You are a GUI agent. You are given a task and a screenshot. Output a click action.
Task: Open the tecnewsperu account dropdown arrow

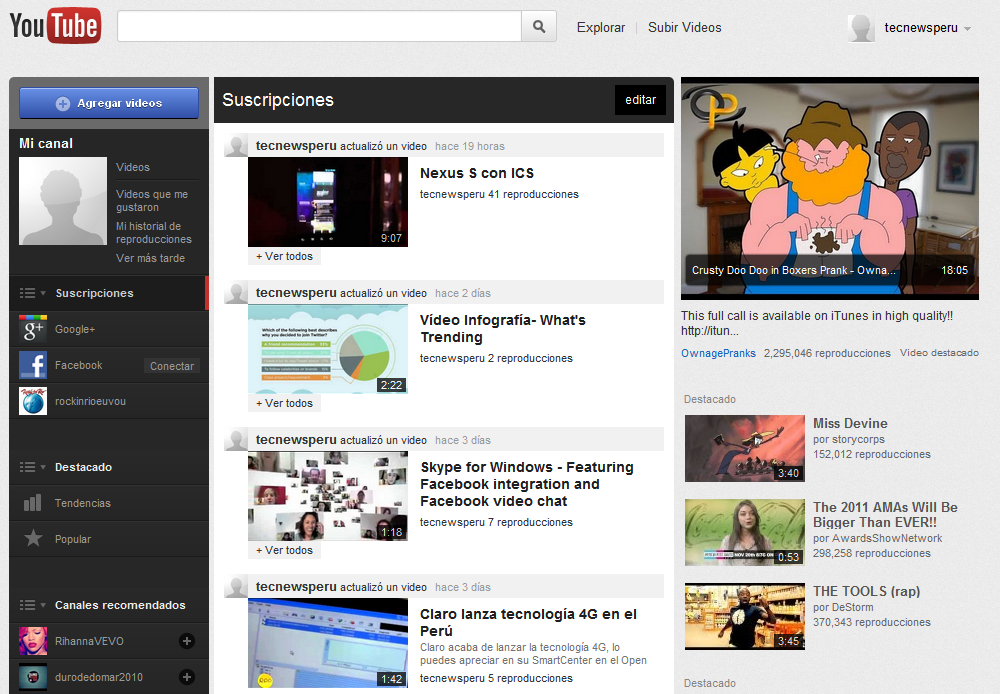967,29
